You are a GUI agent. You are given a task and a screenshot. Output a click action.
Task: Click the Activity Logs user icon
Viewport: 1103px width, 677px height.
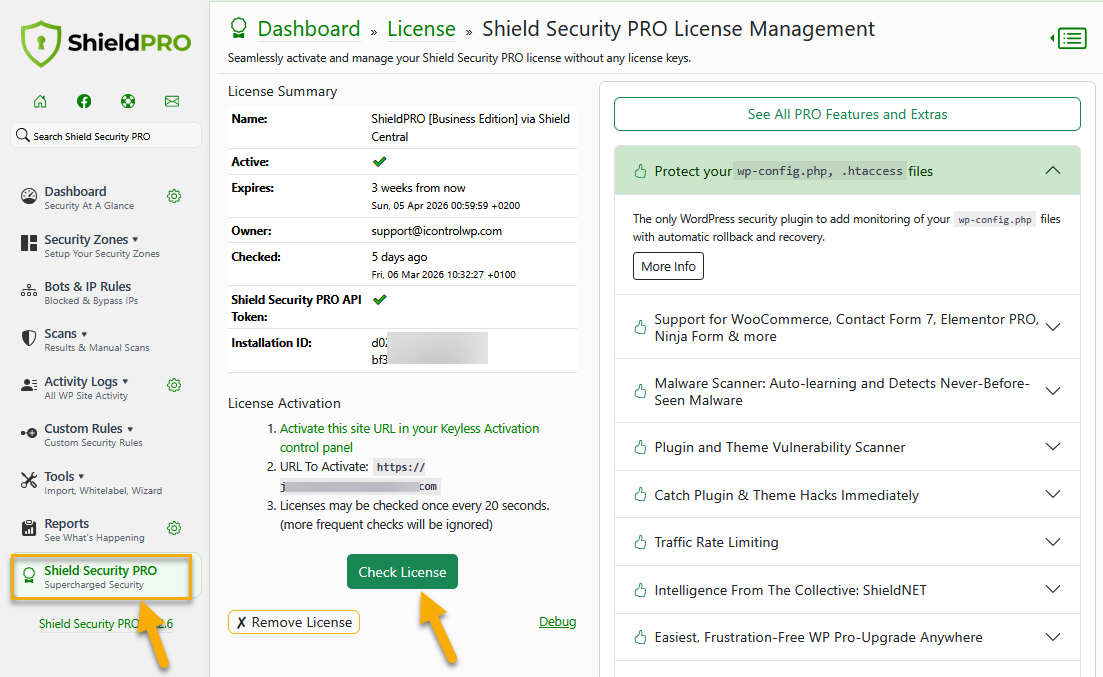tap(29, 385)
